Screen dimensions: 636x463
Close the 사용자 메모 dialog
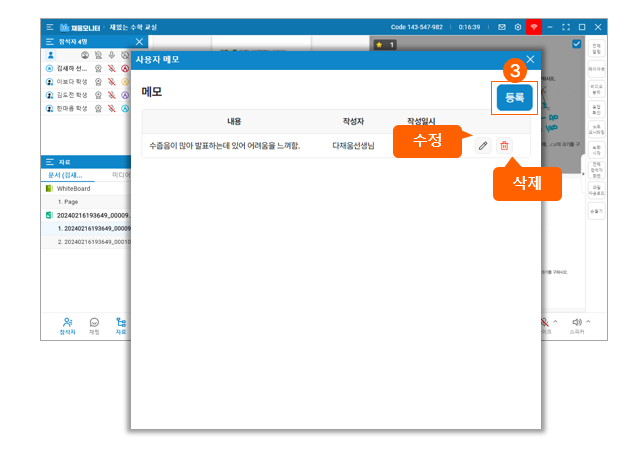coord(530,60)
